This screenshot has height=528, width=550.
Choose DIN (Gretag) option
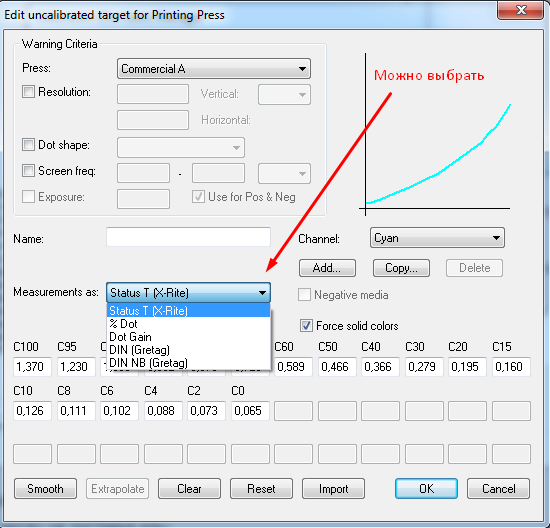coord(188,350)
